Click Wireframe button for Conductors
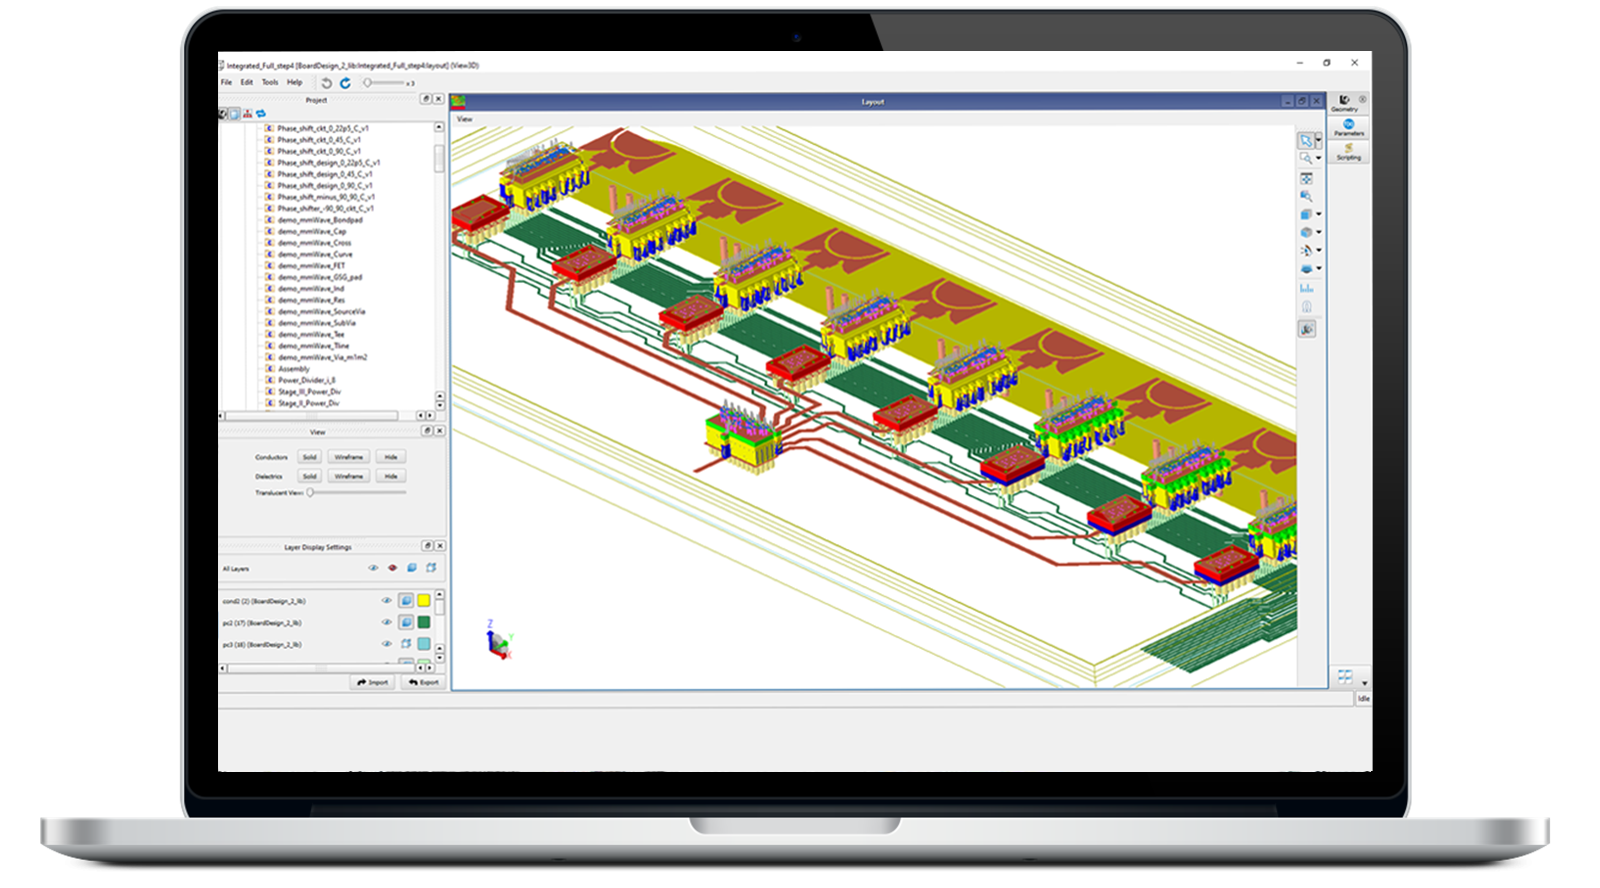This screenshot has width=1600, height=888. point(349,457)
